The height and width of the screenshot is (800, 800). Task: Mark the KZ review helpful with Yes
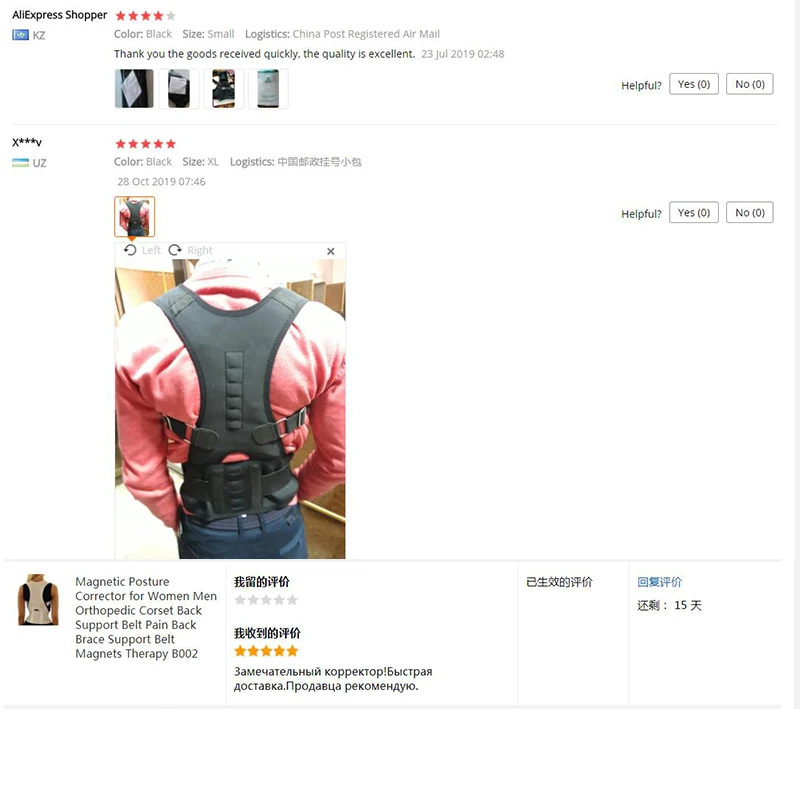pyautogui.click(x=694, y=84)
